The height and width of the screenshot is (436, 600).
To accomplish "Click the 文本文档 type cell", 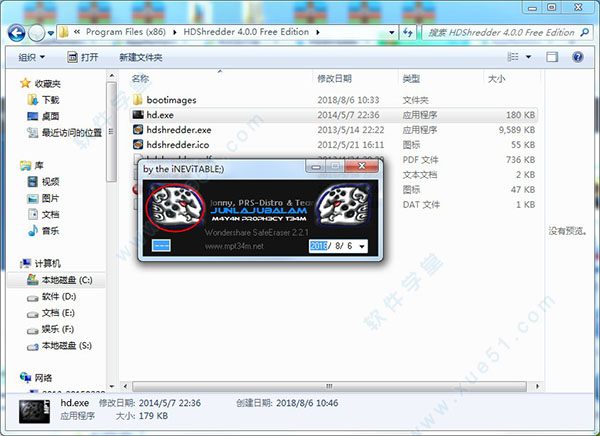I will (x=419, y=175).
